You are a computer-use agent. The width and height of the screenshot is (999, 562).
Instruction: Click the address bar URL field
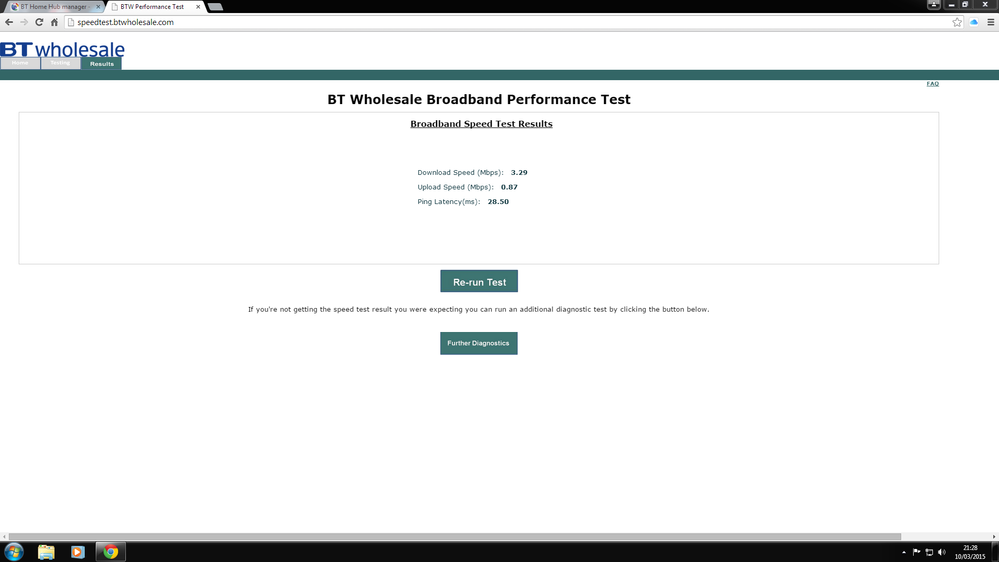pos(510,22)
